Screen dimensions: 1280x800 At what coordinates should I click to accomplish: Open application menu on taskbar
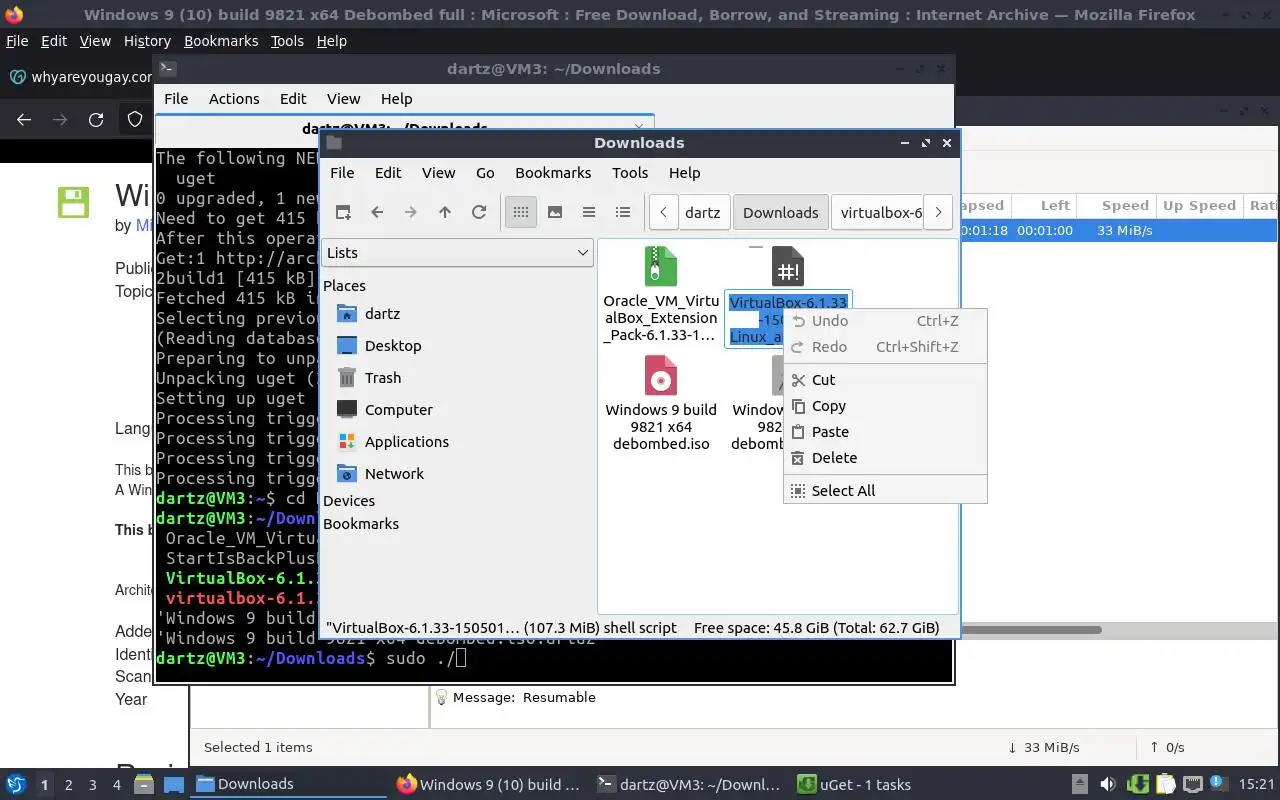[16, 784]
